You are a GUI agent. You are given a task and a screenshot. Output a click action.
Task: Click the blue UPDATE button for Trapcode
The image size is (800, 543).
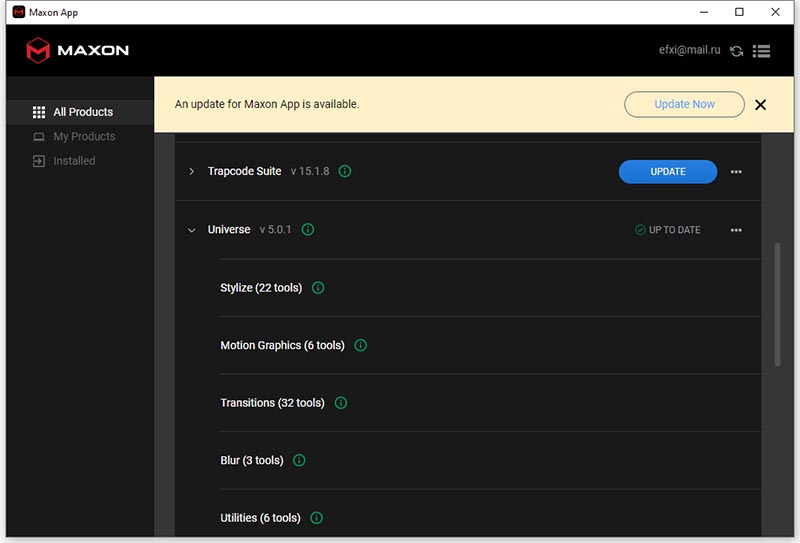click(668, 172)
